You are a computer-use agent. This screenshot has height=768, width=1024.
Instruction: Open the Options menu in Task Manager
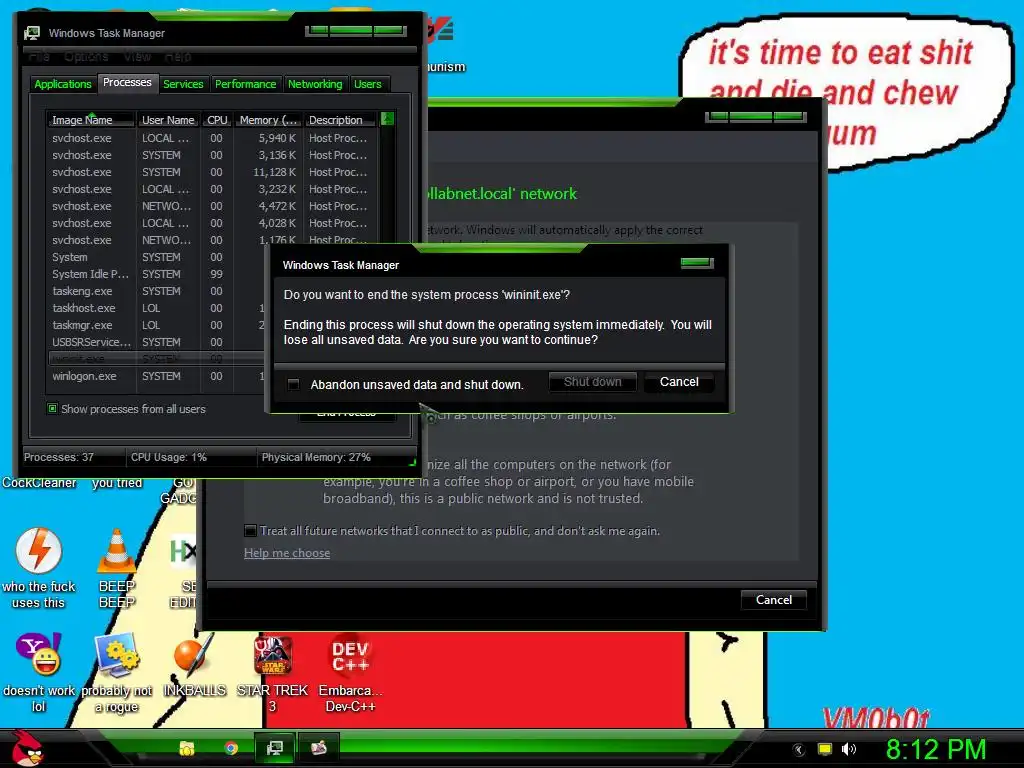point(86,57)
